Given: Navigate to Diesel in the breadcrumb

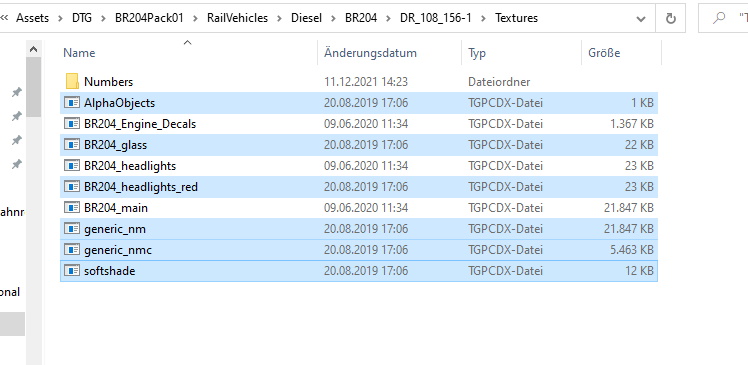Looking at the screenshot, I should (x=306, y=18).
